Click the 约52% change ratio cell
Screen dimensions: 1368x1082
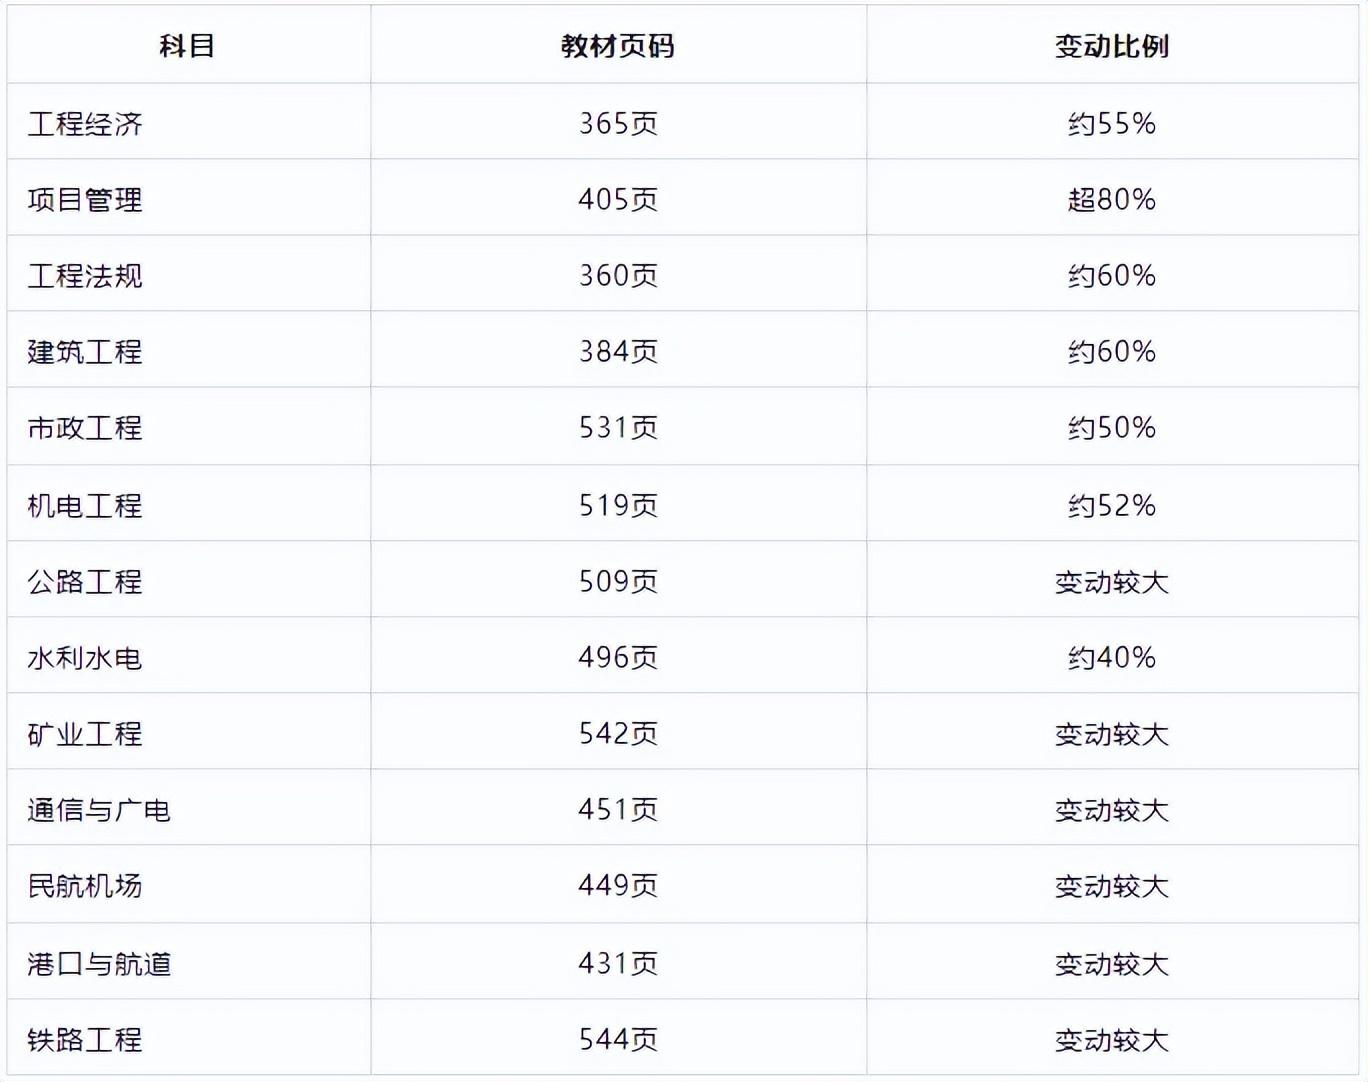point(1111,506)
